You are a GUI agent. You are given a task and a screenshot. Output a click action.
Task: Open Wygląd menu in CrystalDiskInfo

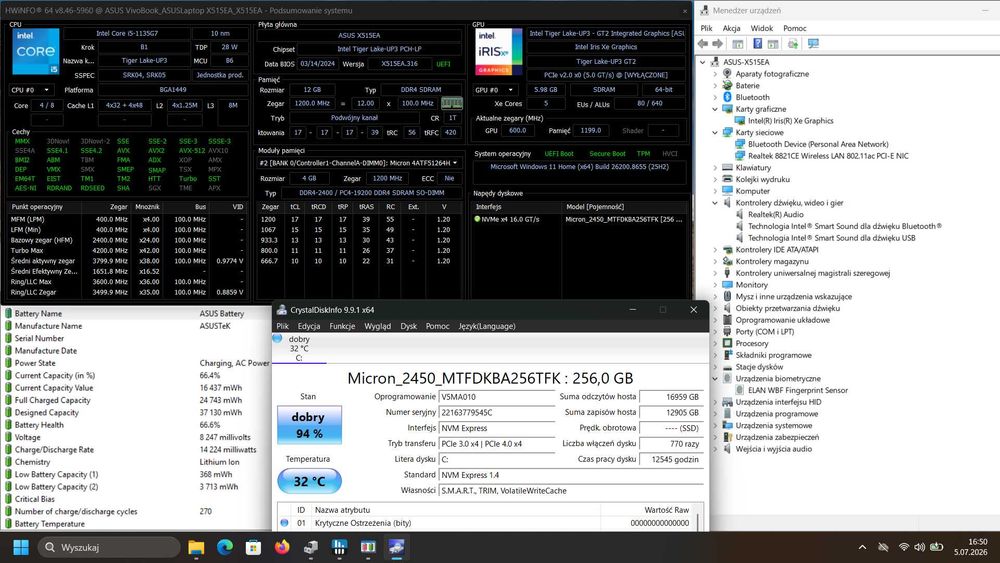(378, 326)
